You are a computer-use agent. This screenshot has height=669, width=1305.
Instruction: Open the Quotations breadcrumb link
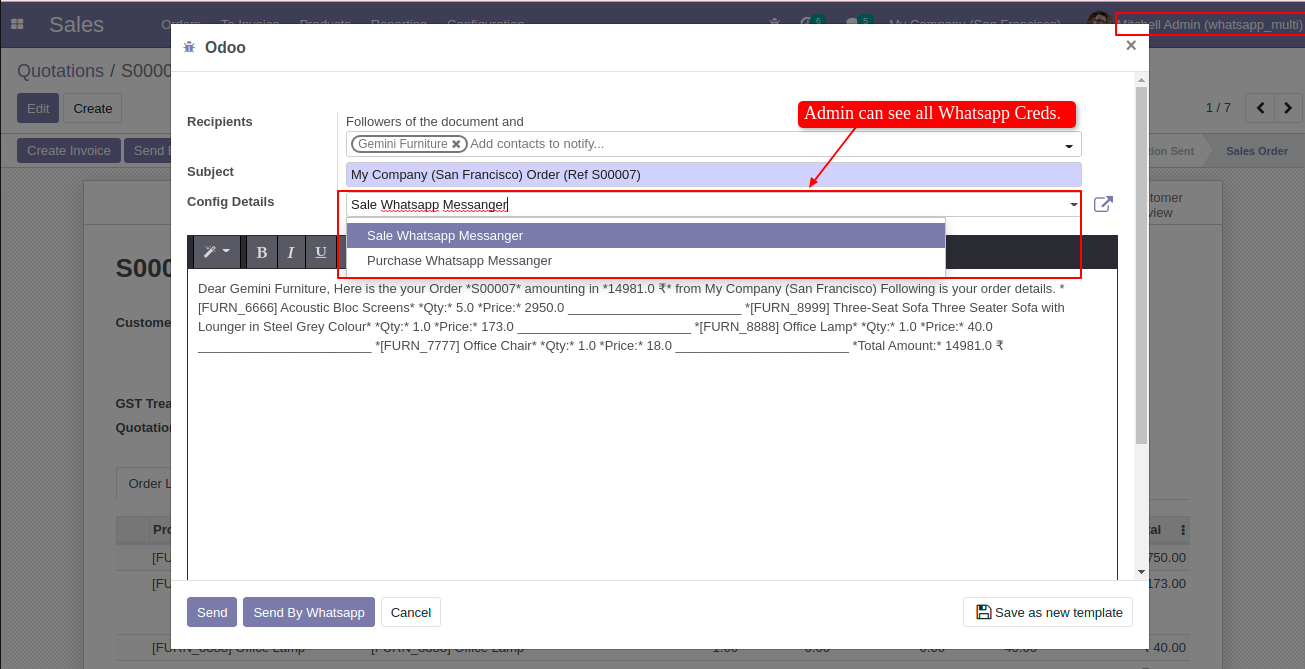60,71
